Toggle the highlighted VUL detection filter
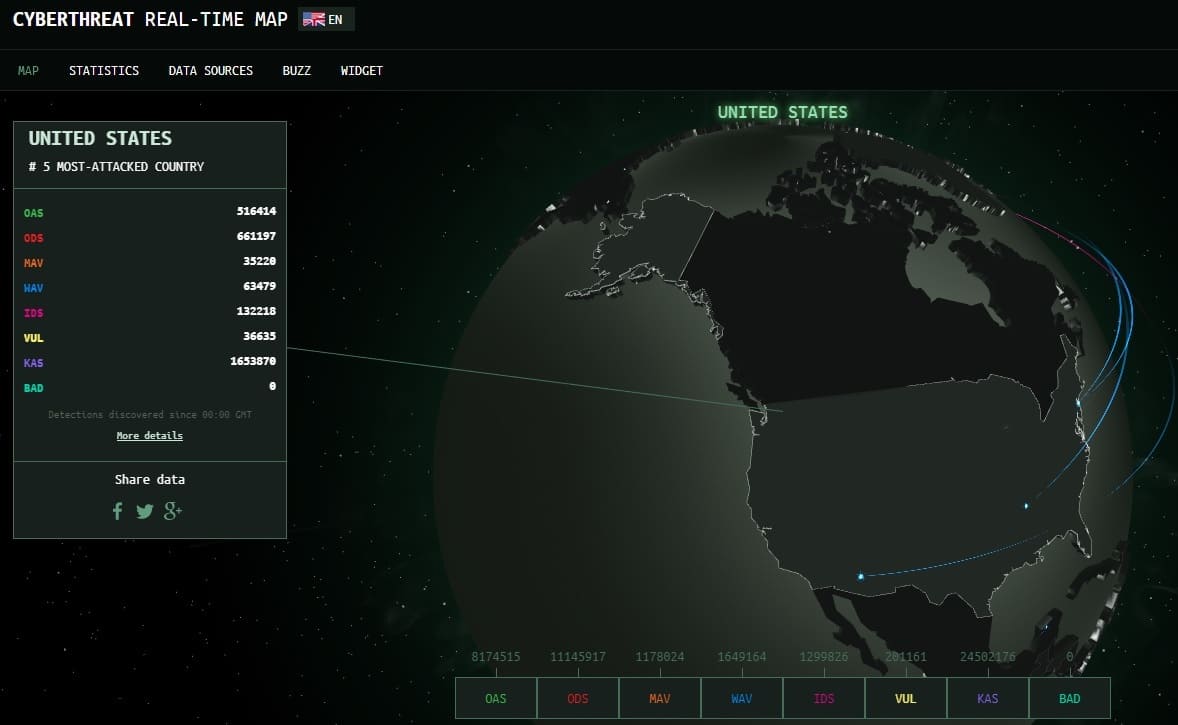The width and height of the screenshot is (1178, 725). click(x=905, y=698)
